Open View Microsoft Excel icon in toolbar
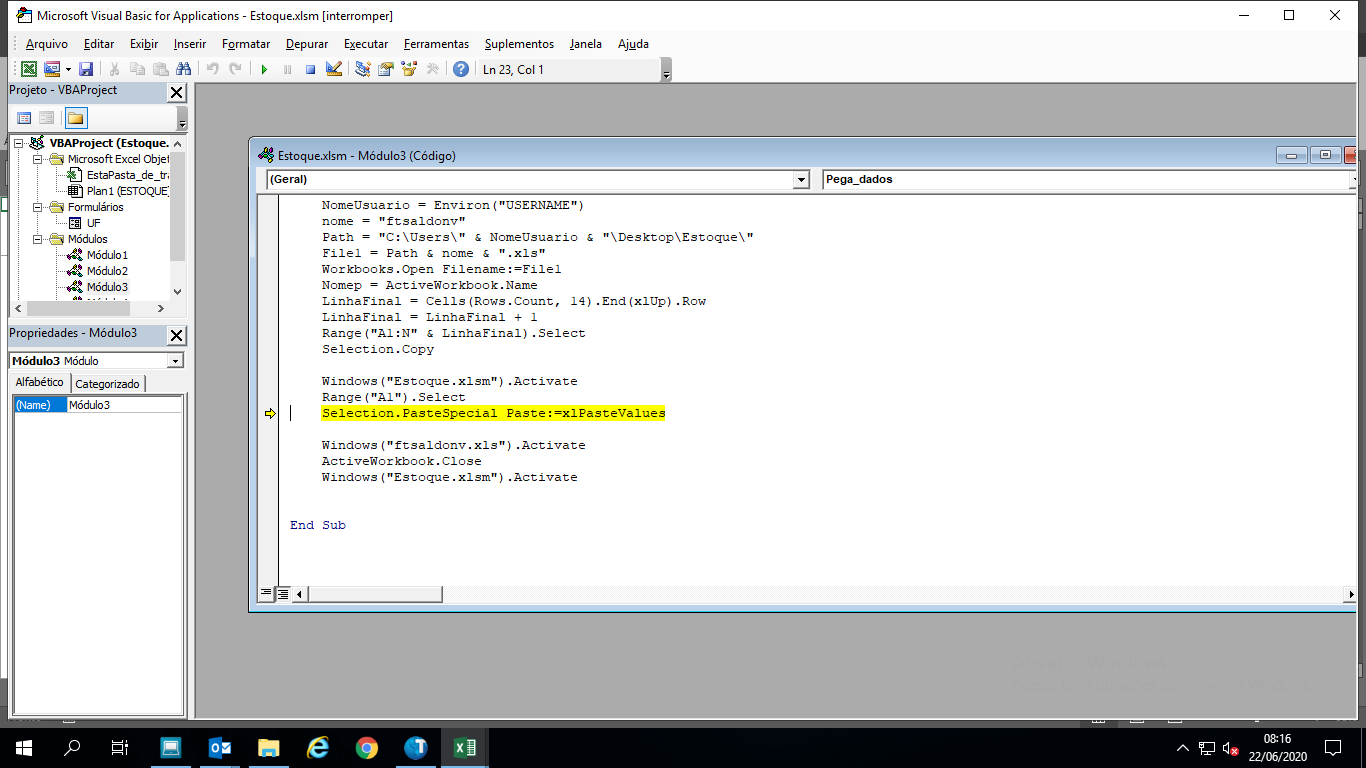The height and width of the screenshot is (768, 1366). point(29,69)
